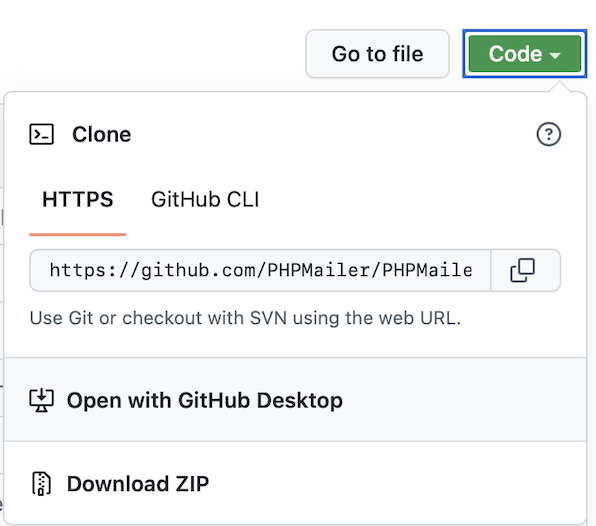Click the terminal icon beside Clone
This screenshot has height=526, width=596.
pos(41,134)
